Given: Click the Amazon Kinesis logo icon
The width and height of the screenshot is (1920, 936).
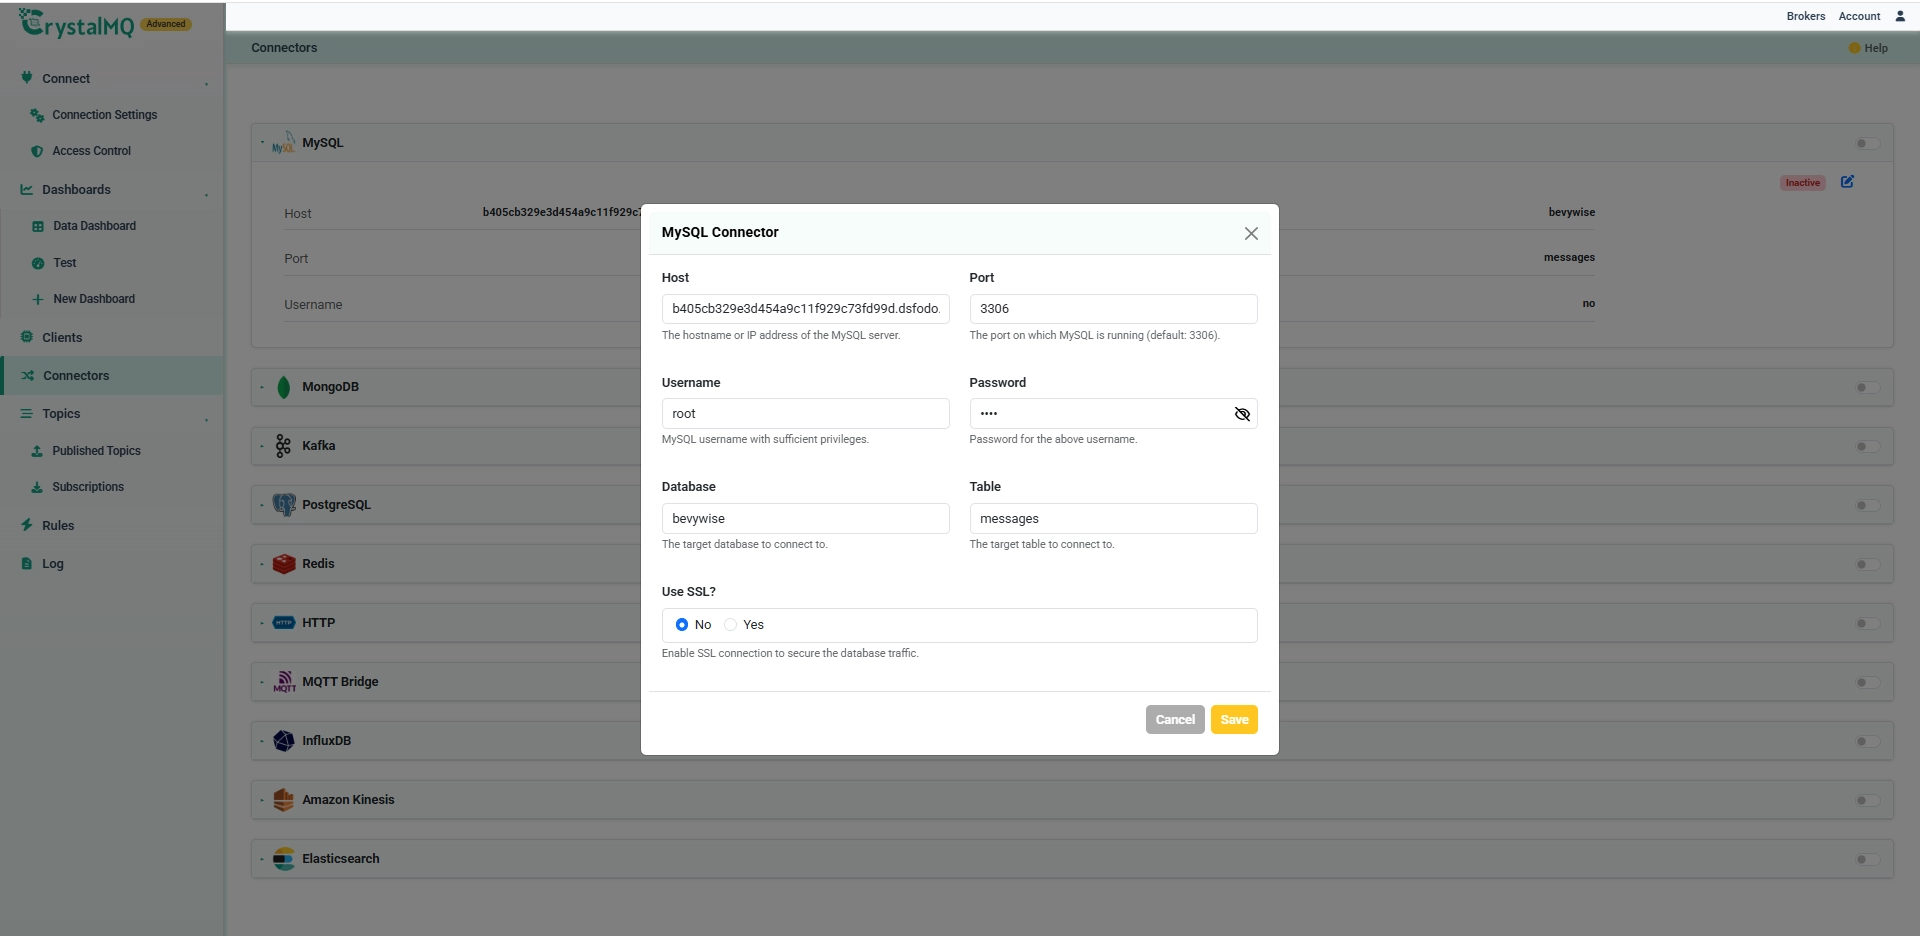Looking at the screenshot, I should coord(284,800).
